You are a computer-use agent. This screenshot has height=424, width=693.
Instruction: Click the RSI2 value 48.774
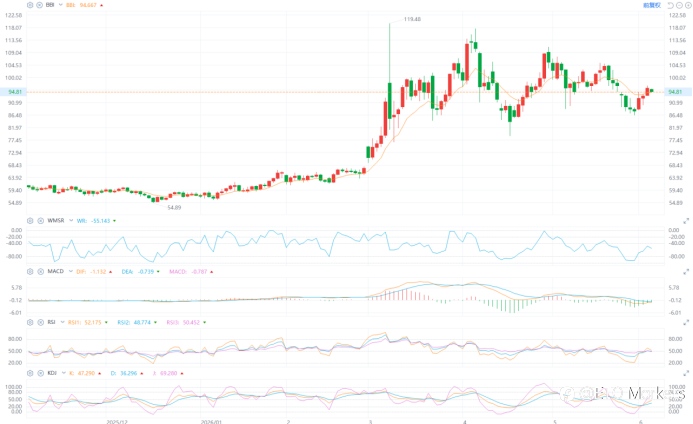(142, 322)
